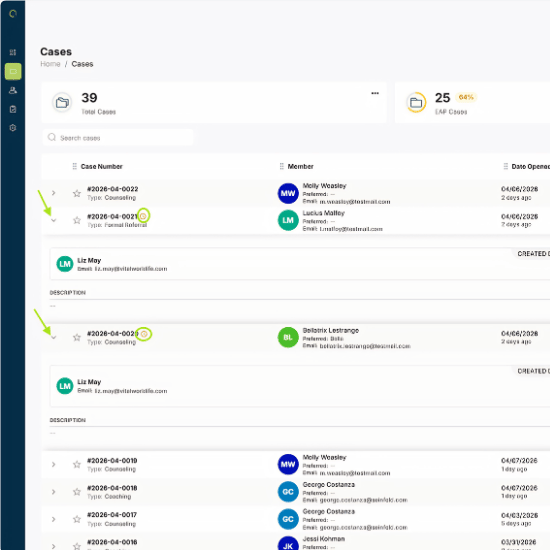Open the settings gear in sidebar

coord(13,128)
